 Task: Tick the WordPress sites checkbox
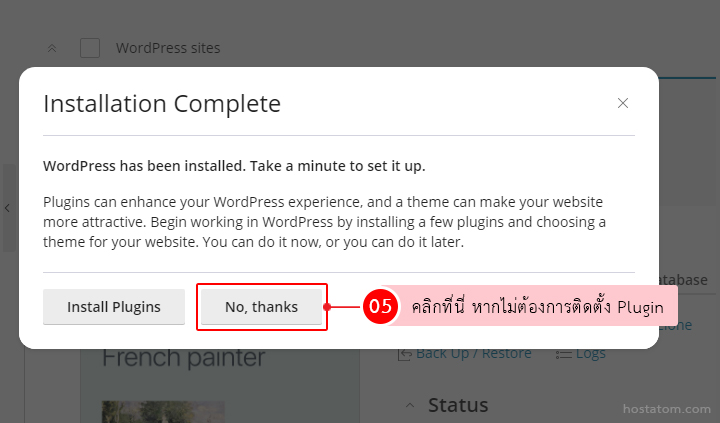point(90,48)
